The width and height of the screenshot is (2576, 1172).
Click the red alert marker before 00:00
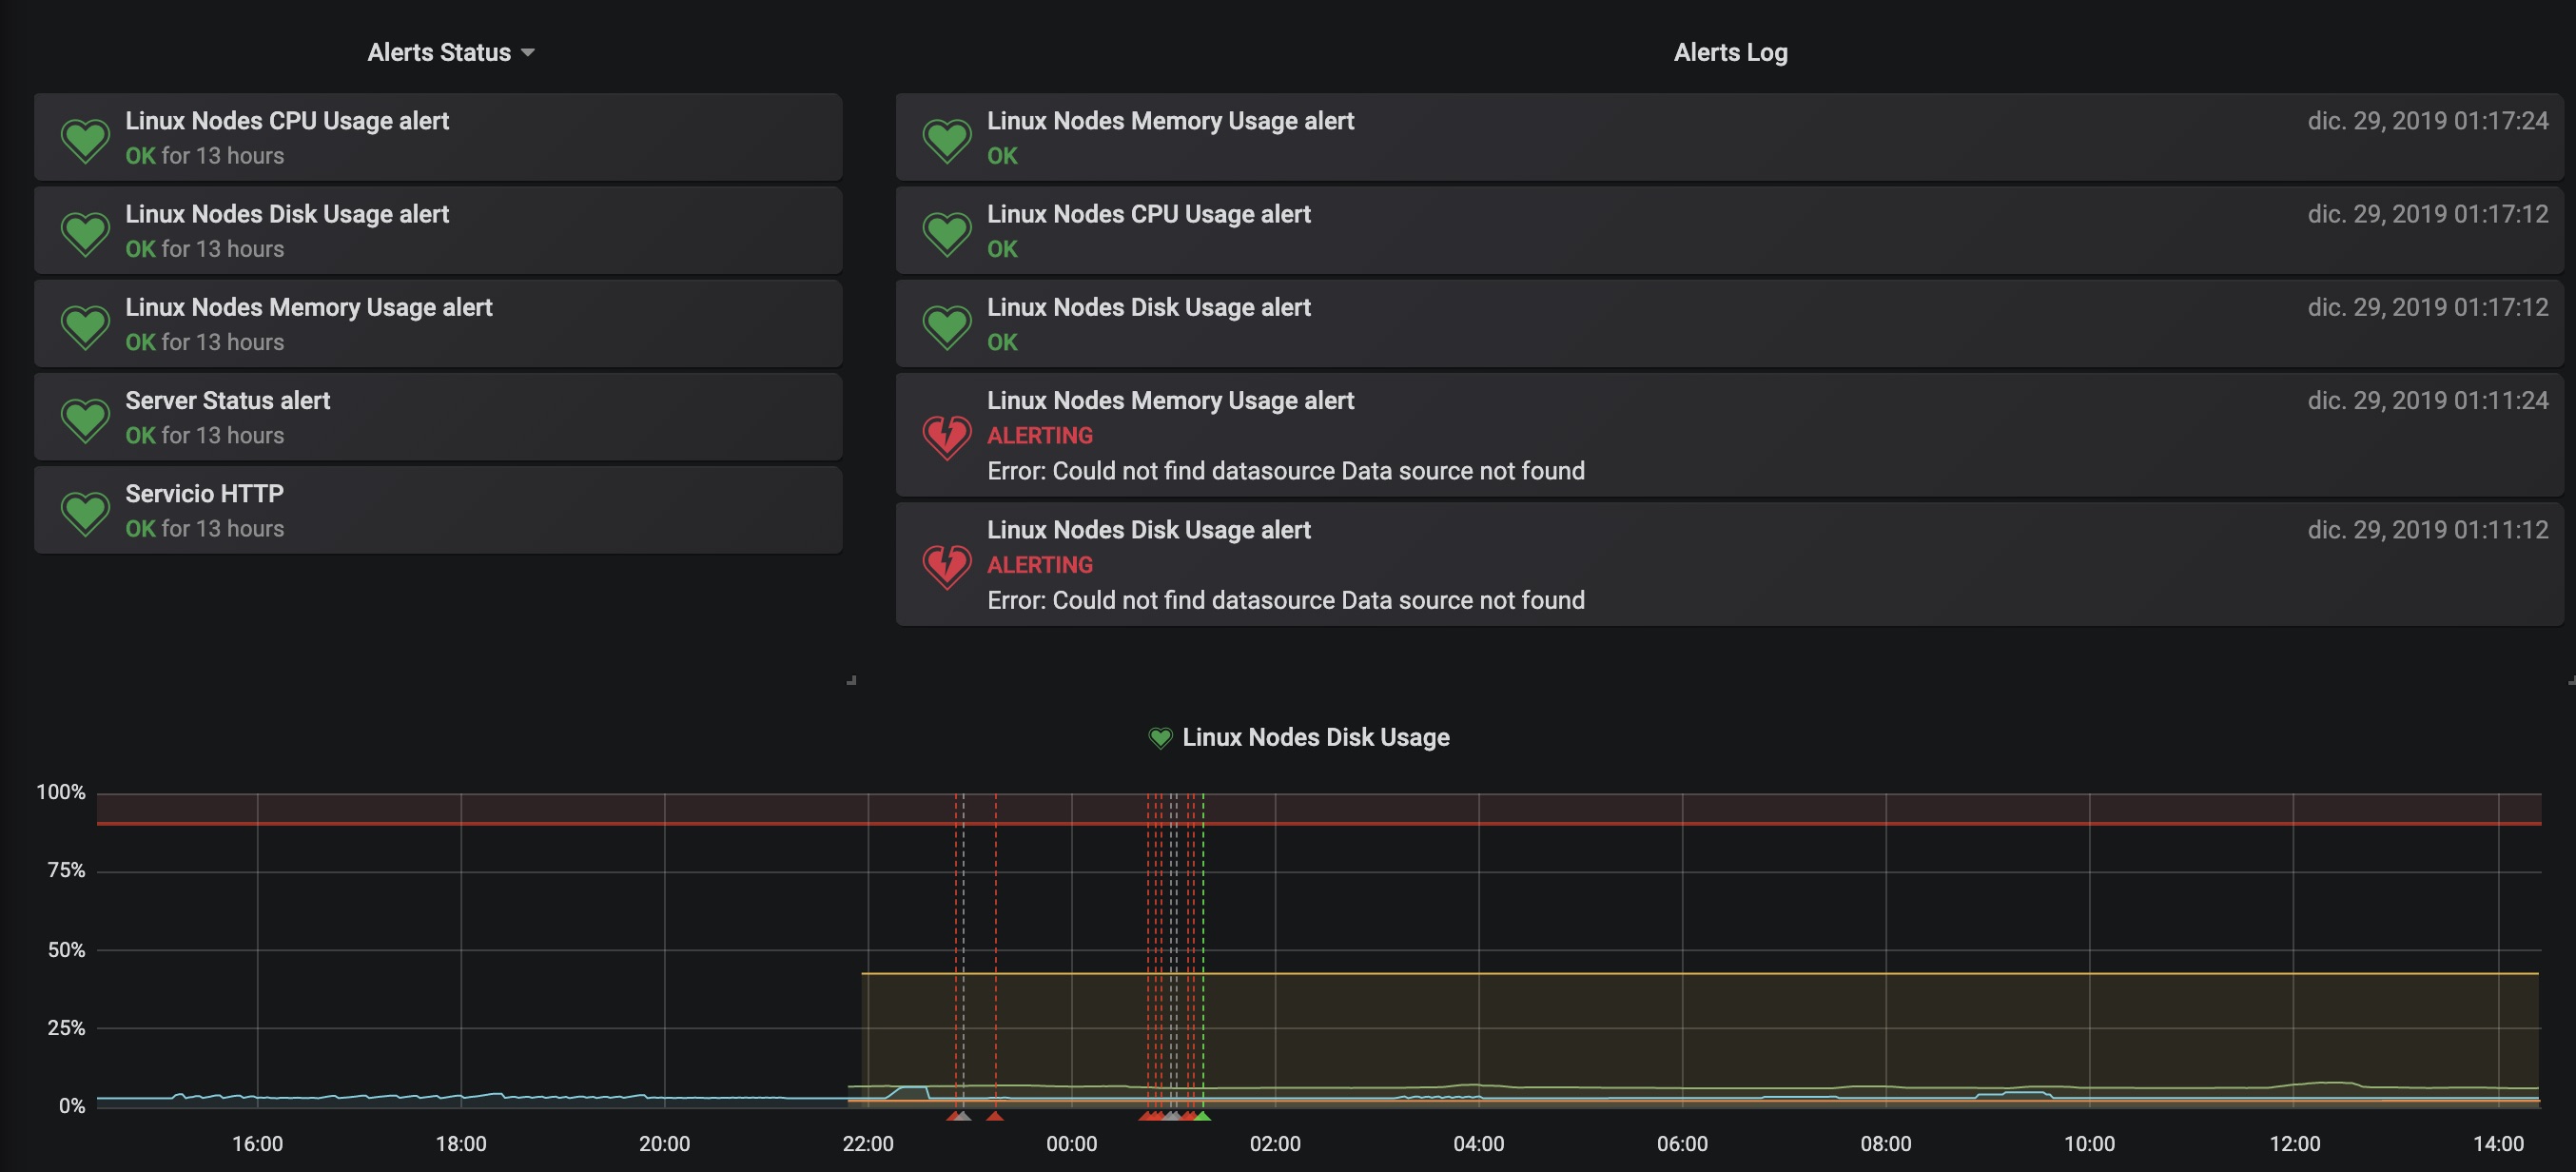tap(995, 1115)
